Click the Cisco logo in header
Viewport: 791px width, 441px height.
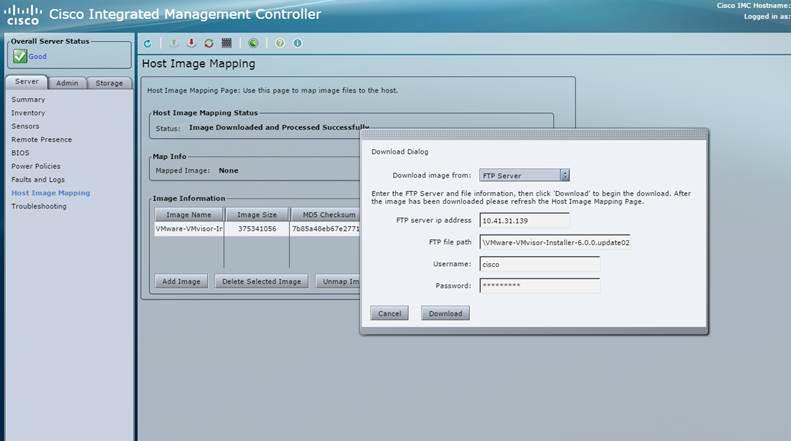tap(23, 15)
